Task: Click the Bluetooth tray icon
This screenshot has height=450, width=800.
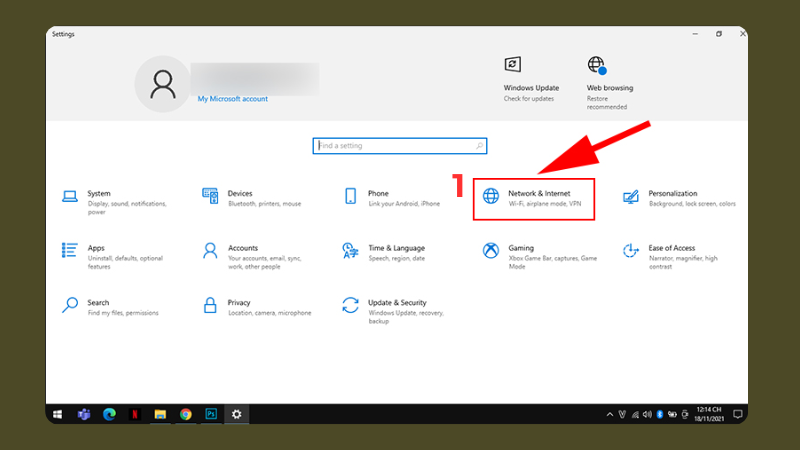Action: (x=660, y=414)
